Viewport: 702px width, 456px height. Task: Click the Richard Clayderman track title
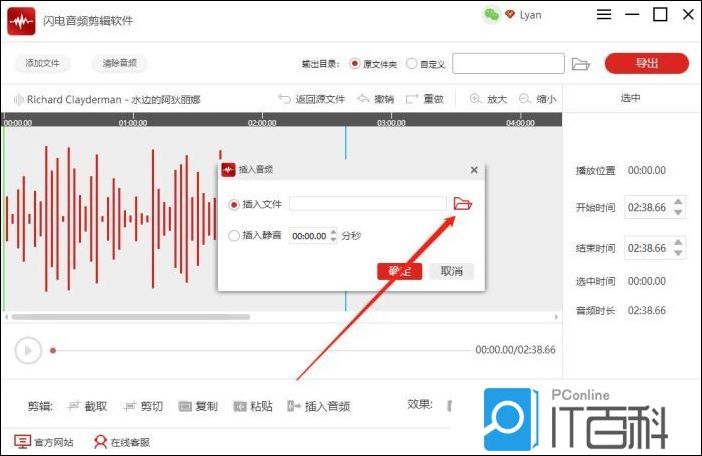(x=113, y=99)
